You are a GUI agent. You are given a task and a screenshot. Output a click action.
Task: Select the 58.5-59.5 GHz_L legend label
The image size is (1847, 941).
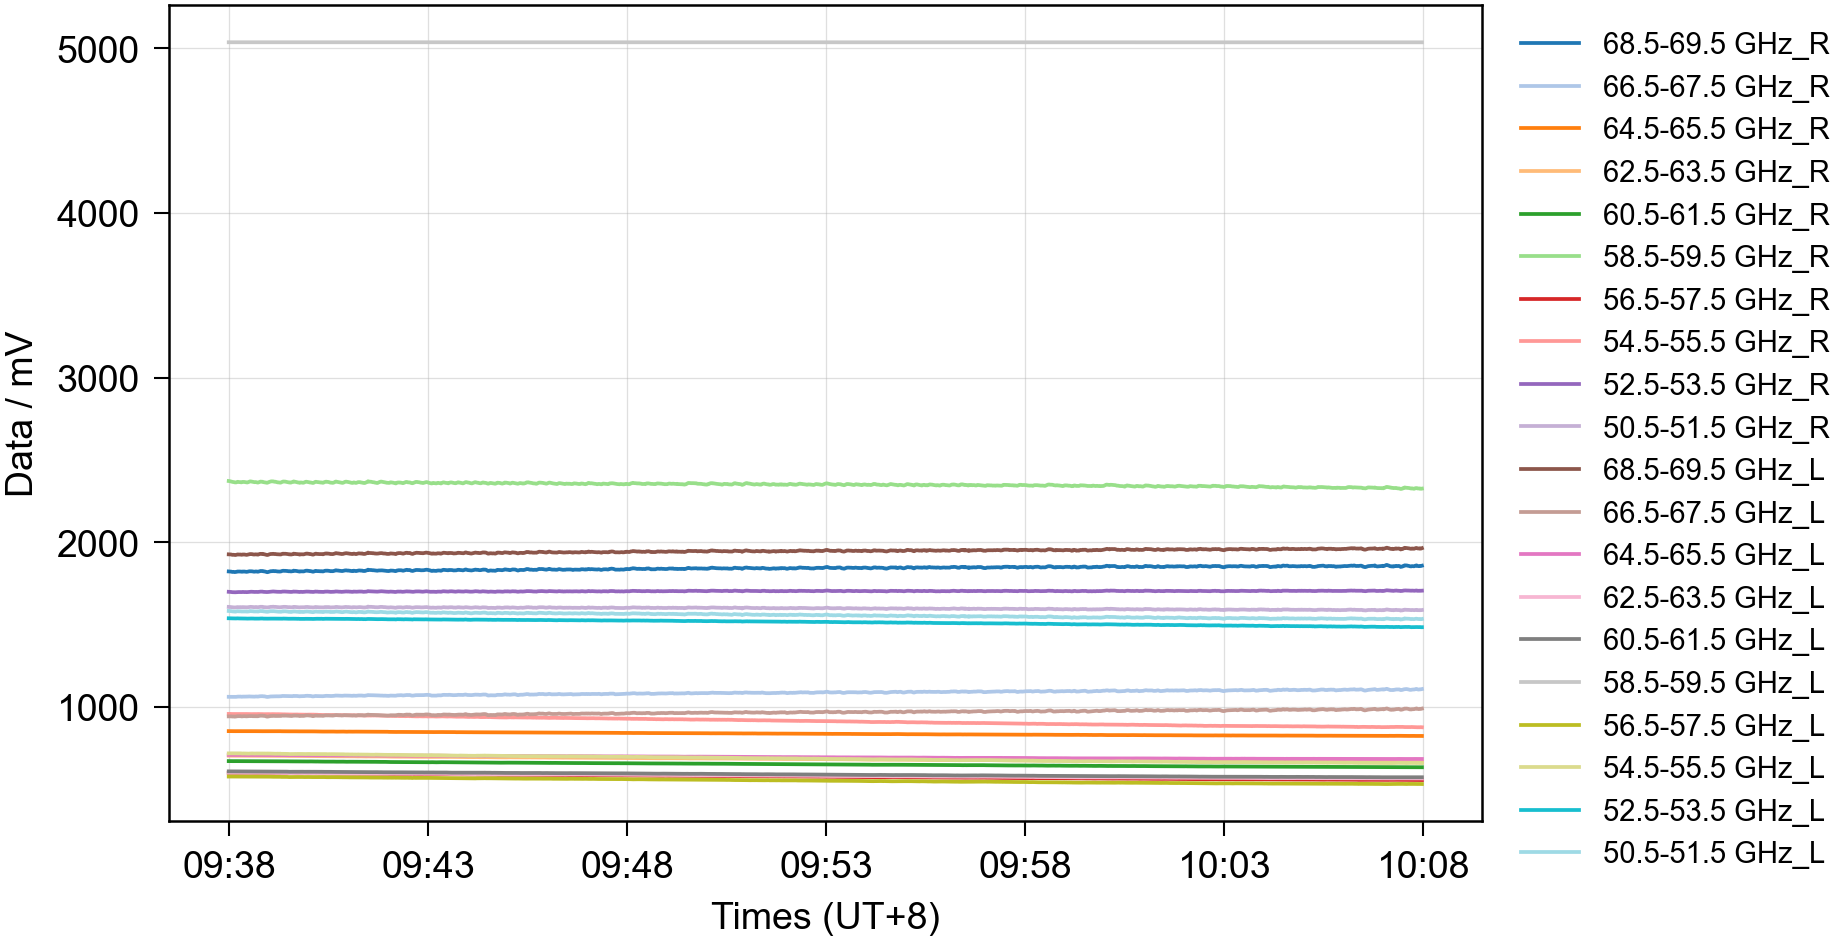[1713, 682]
